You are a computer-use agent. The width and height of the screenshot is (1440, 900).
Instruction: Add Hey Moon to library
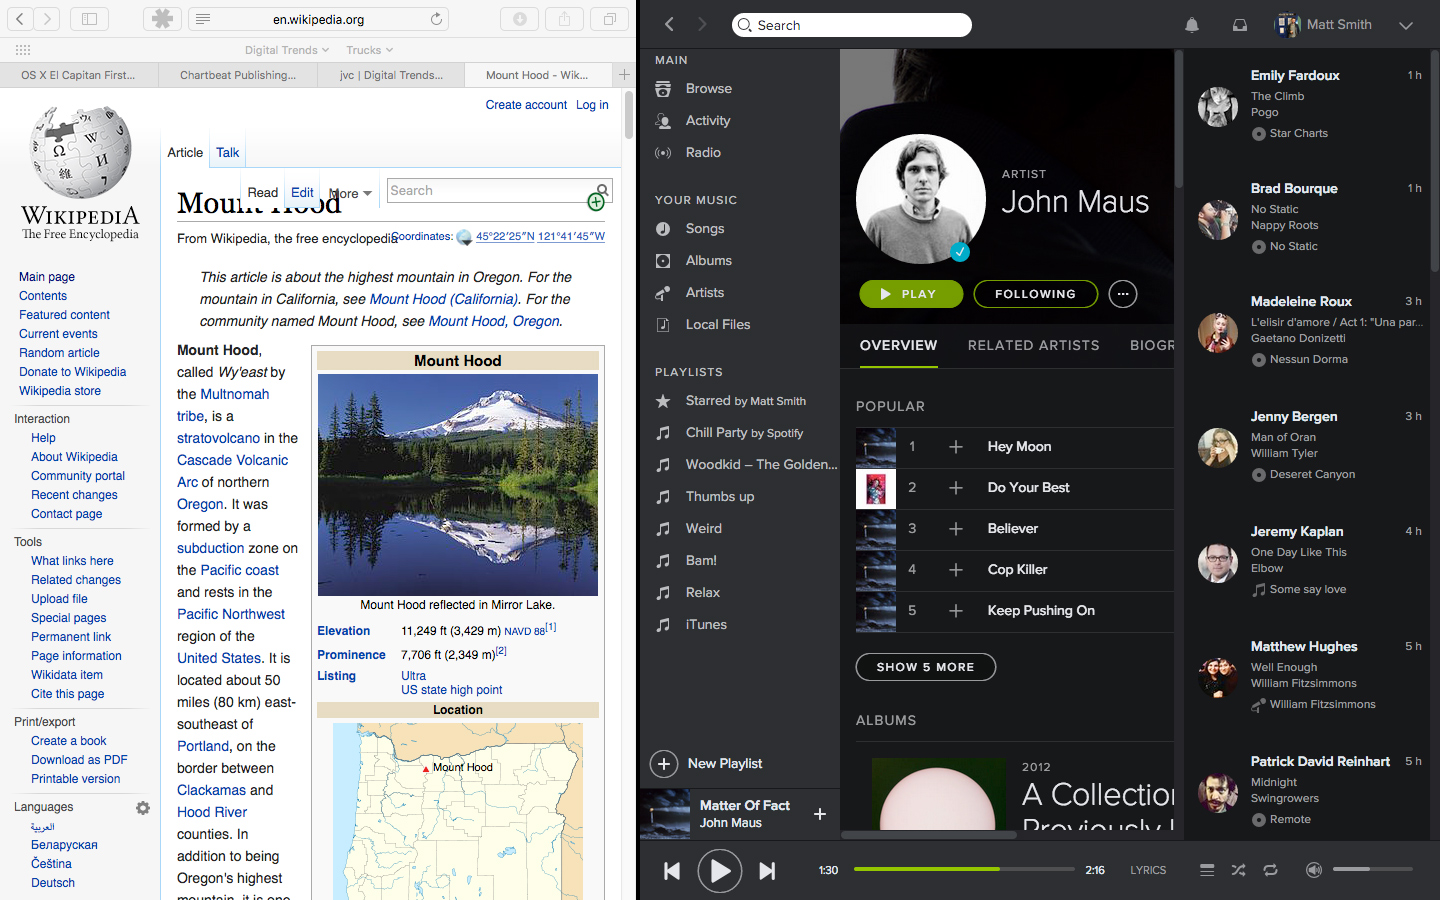point(956,447)
